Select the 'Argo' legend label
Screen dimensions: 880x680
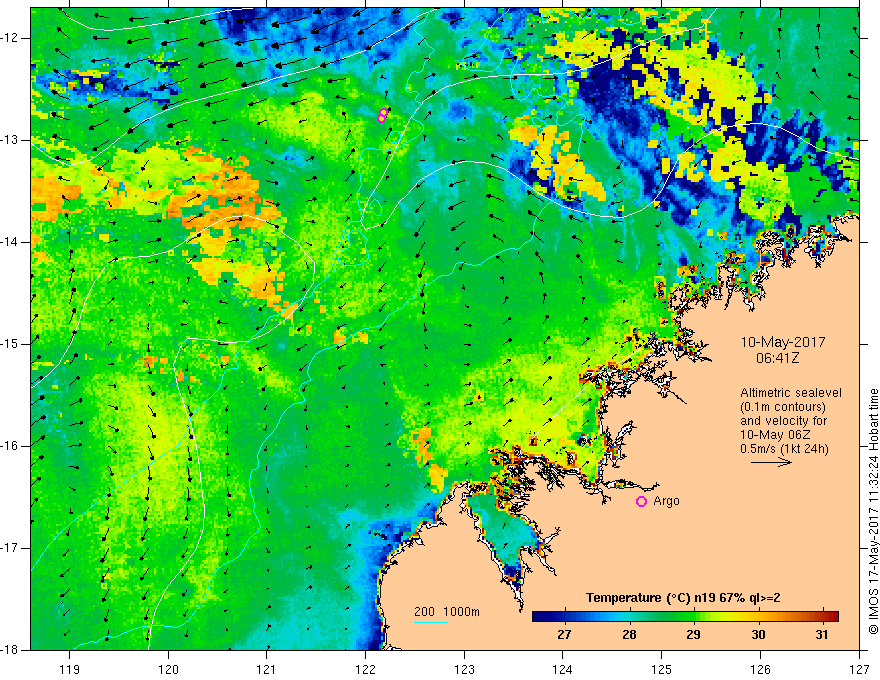tap(666, 501)
